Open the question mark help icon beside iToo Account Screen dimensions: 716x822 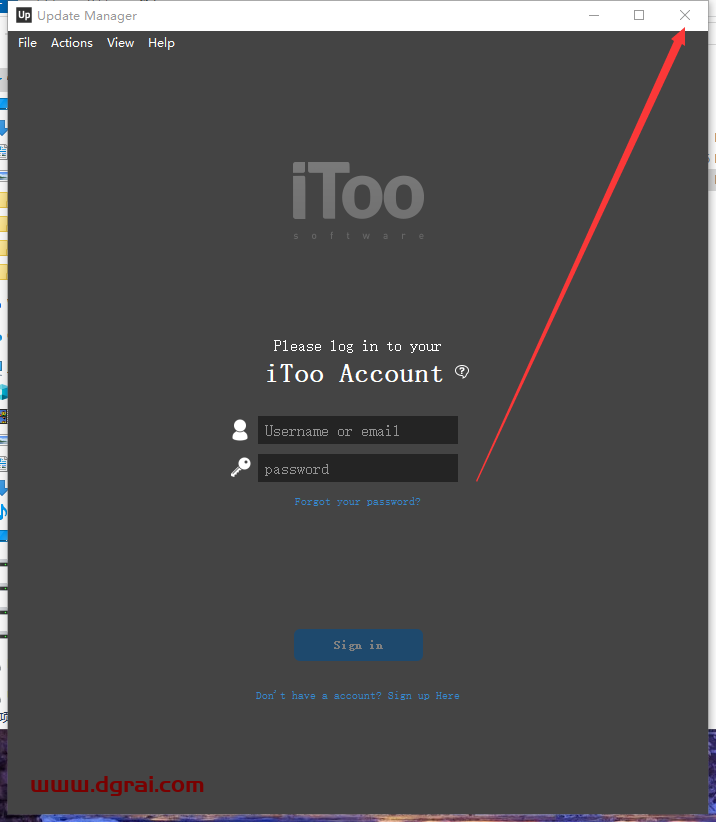pos(462,372)
